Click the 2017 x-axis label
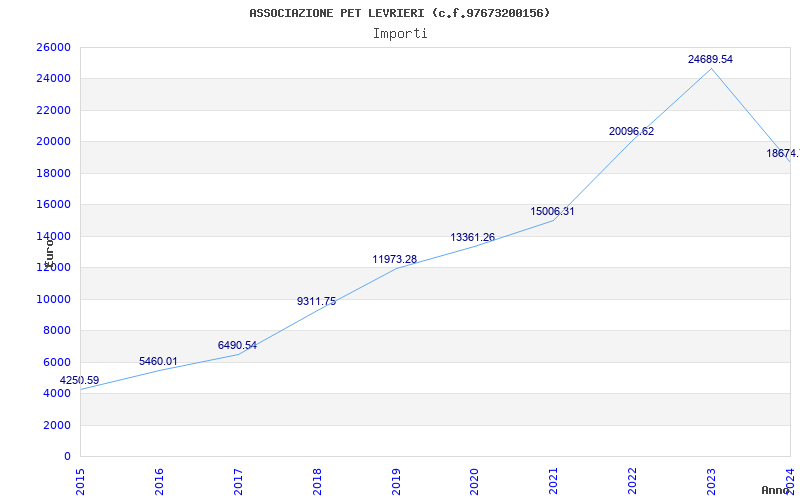The width and height of the screenshot is (800, 500). point(238,482)
